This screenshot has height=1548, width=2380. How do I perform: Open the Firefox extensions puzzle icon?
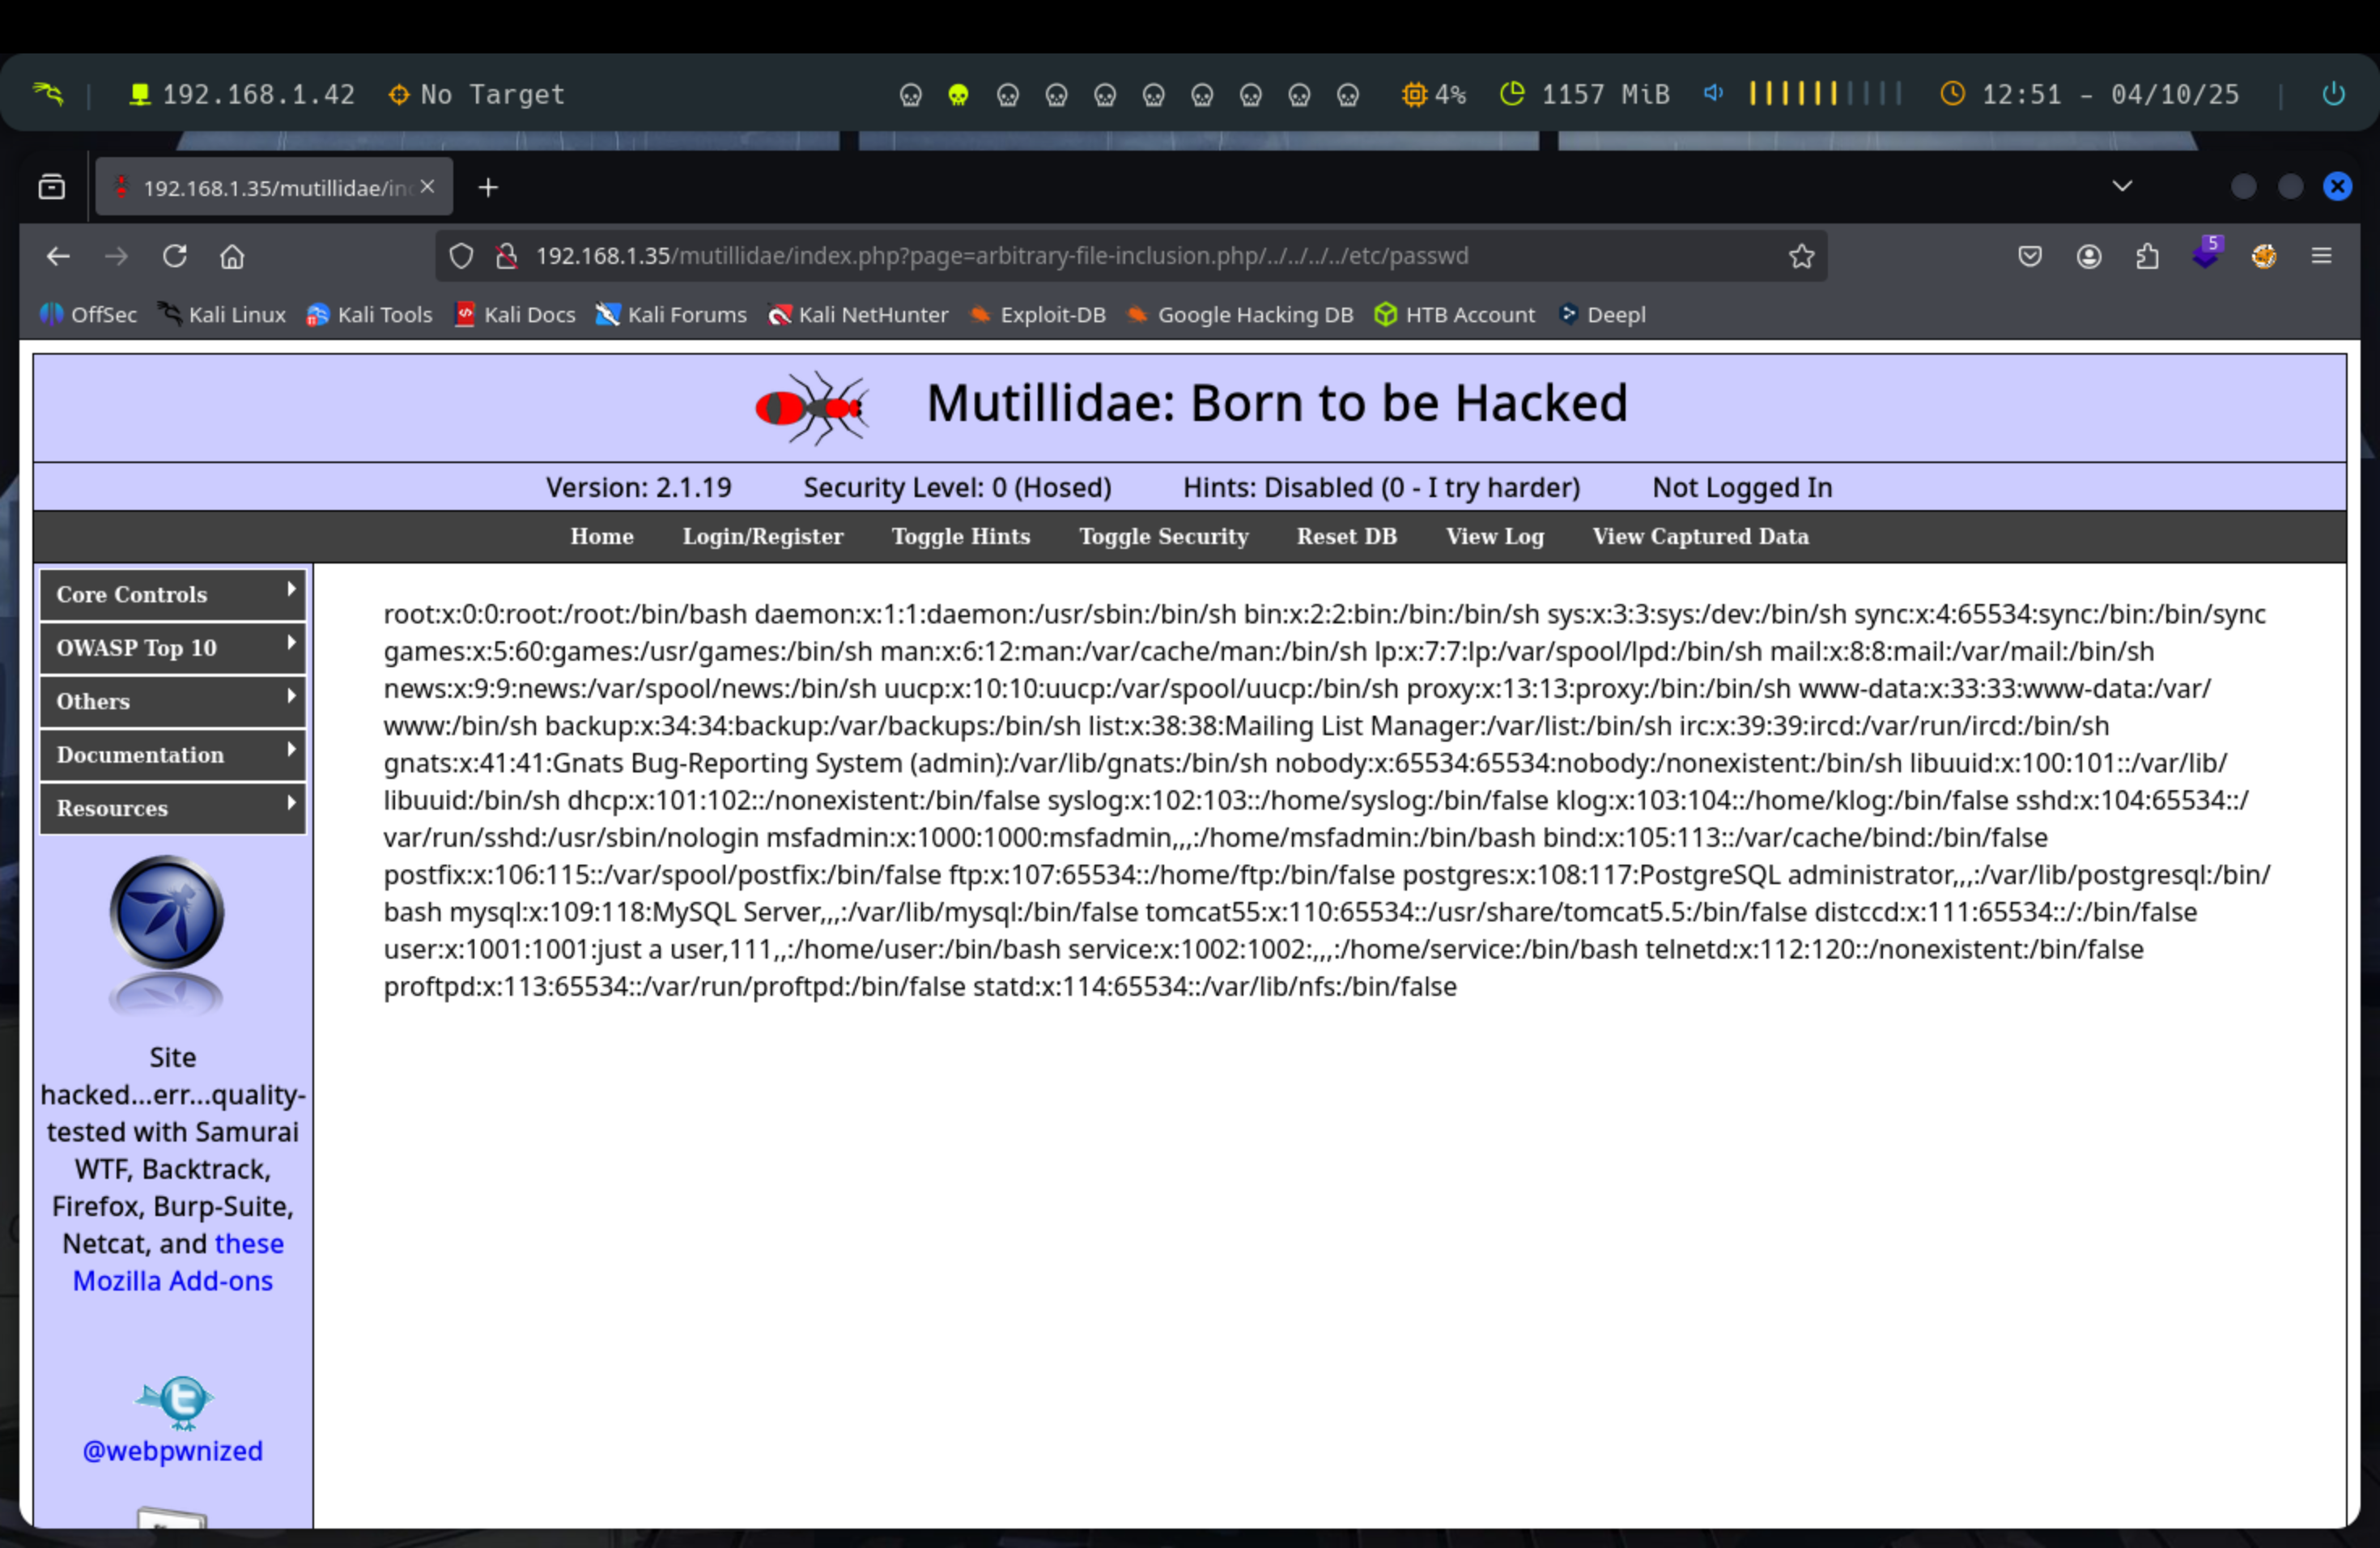(x=2147, y=256)
